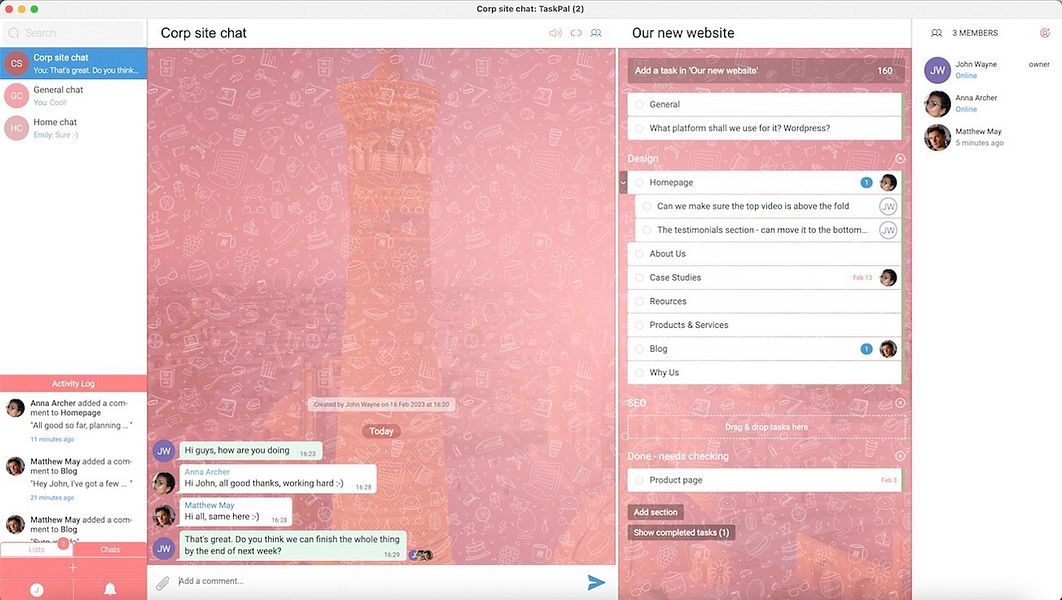The image size is (1062, 600).
Task: Switch to the Lists tab
Action: (37, 549)
